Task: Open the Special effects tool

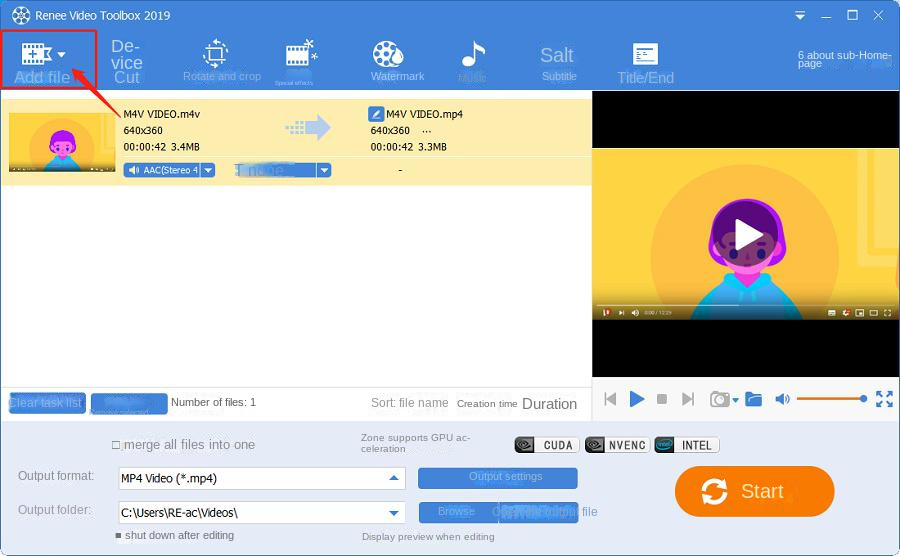Action: 300,59
